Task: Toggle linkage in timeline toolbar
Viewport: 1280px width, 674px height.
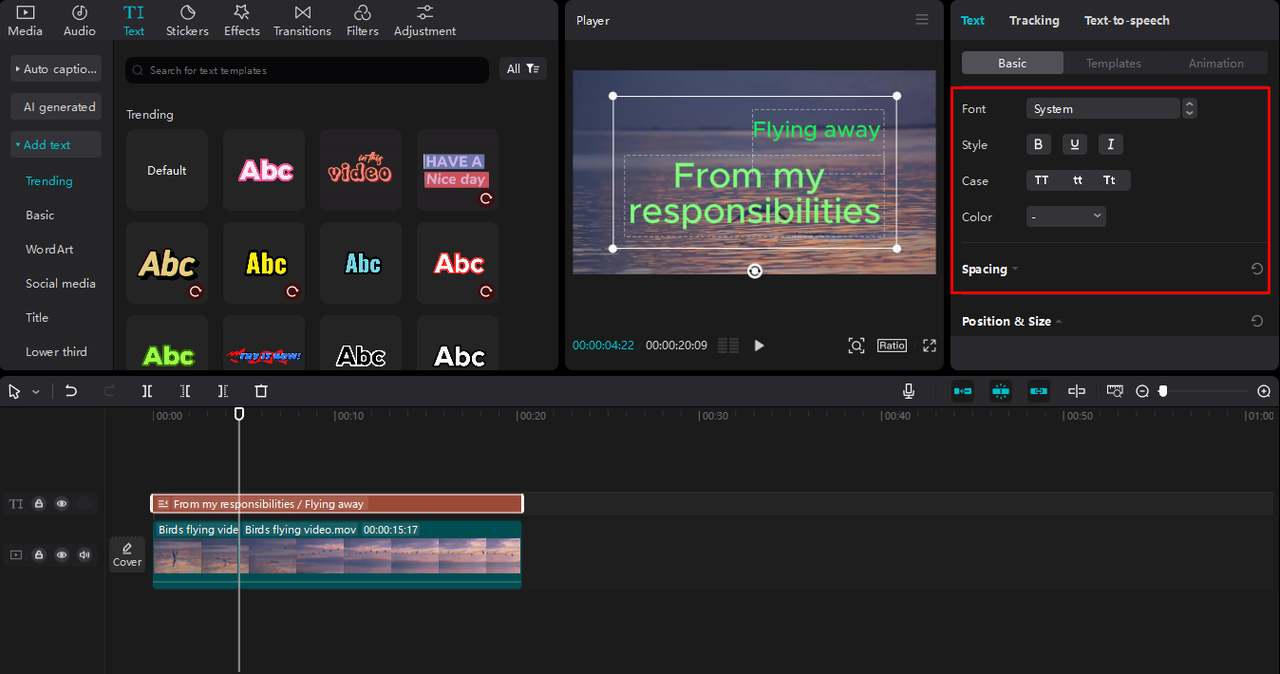Action: point(1039,391)
